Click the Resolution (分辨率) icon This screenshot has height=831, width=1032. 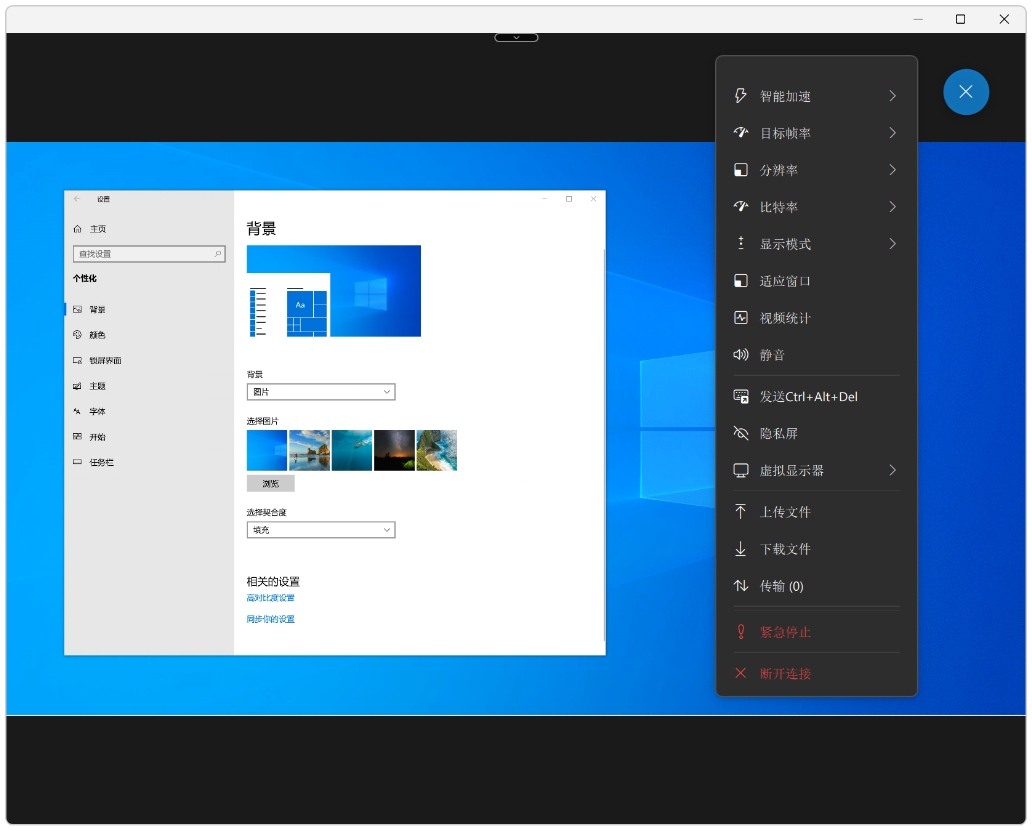740,170
